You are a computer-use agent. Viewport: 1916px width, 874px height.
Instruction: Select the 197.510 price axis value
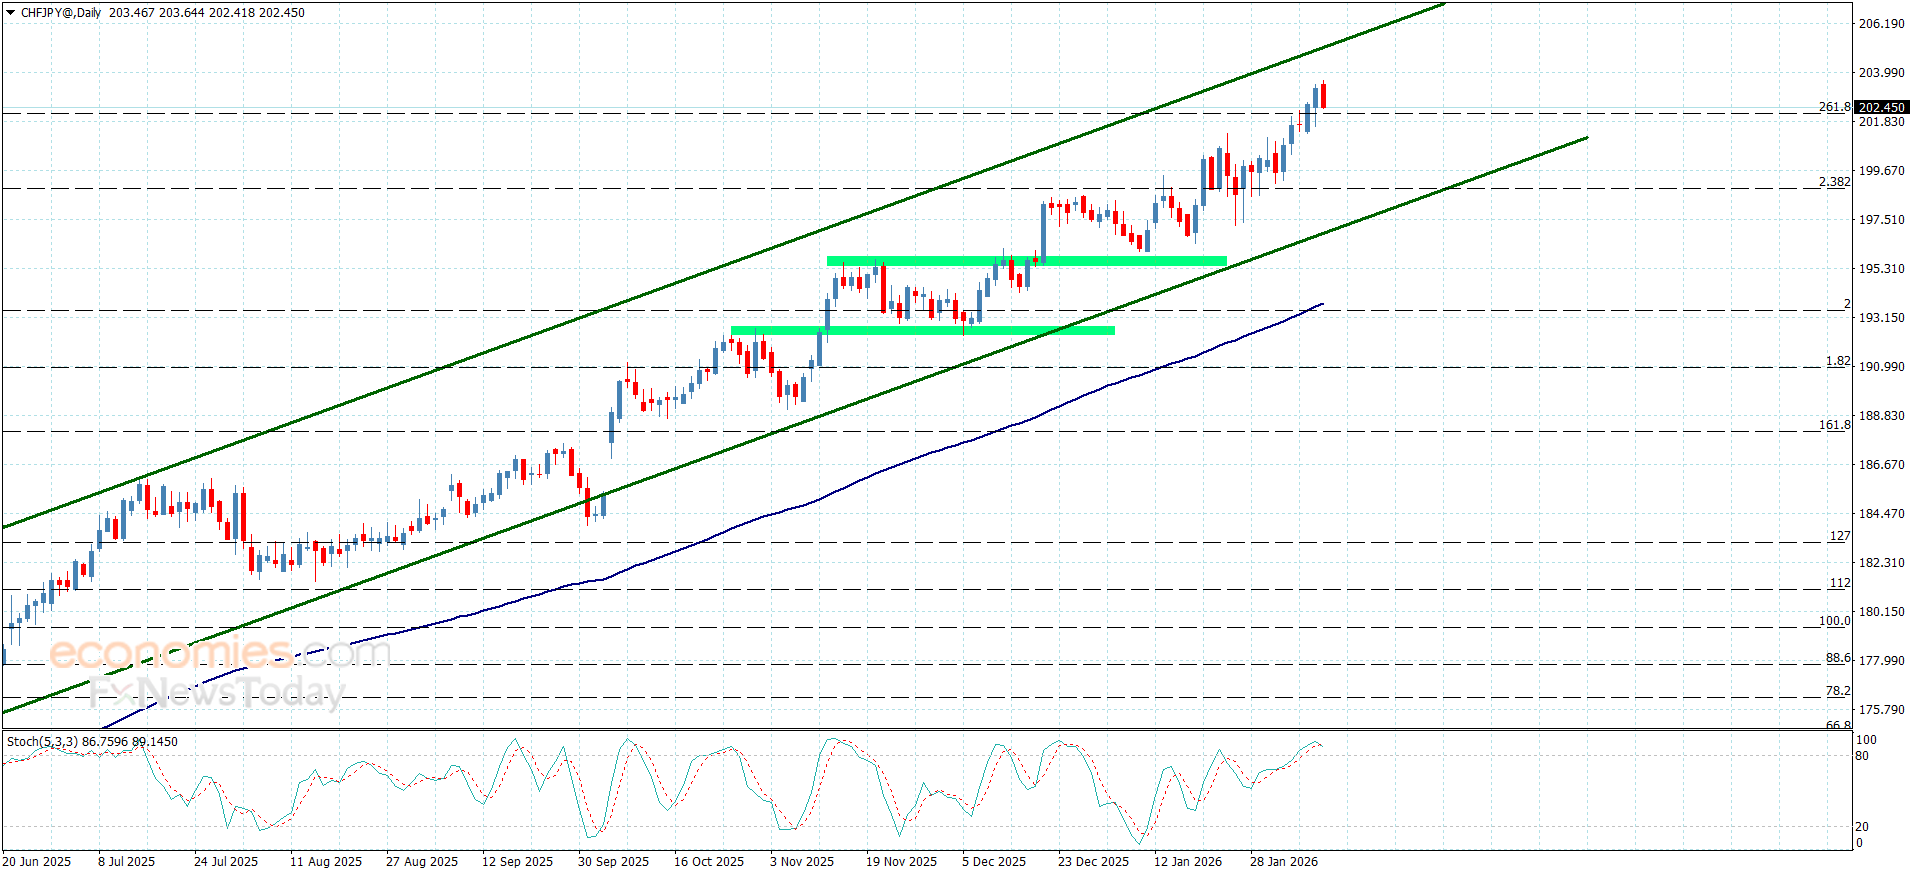tap(1881, 220)
